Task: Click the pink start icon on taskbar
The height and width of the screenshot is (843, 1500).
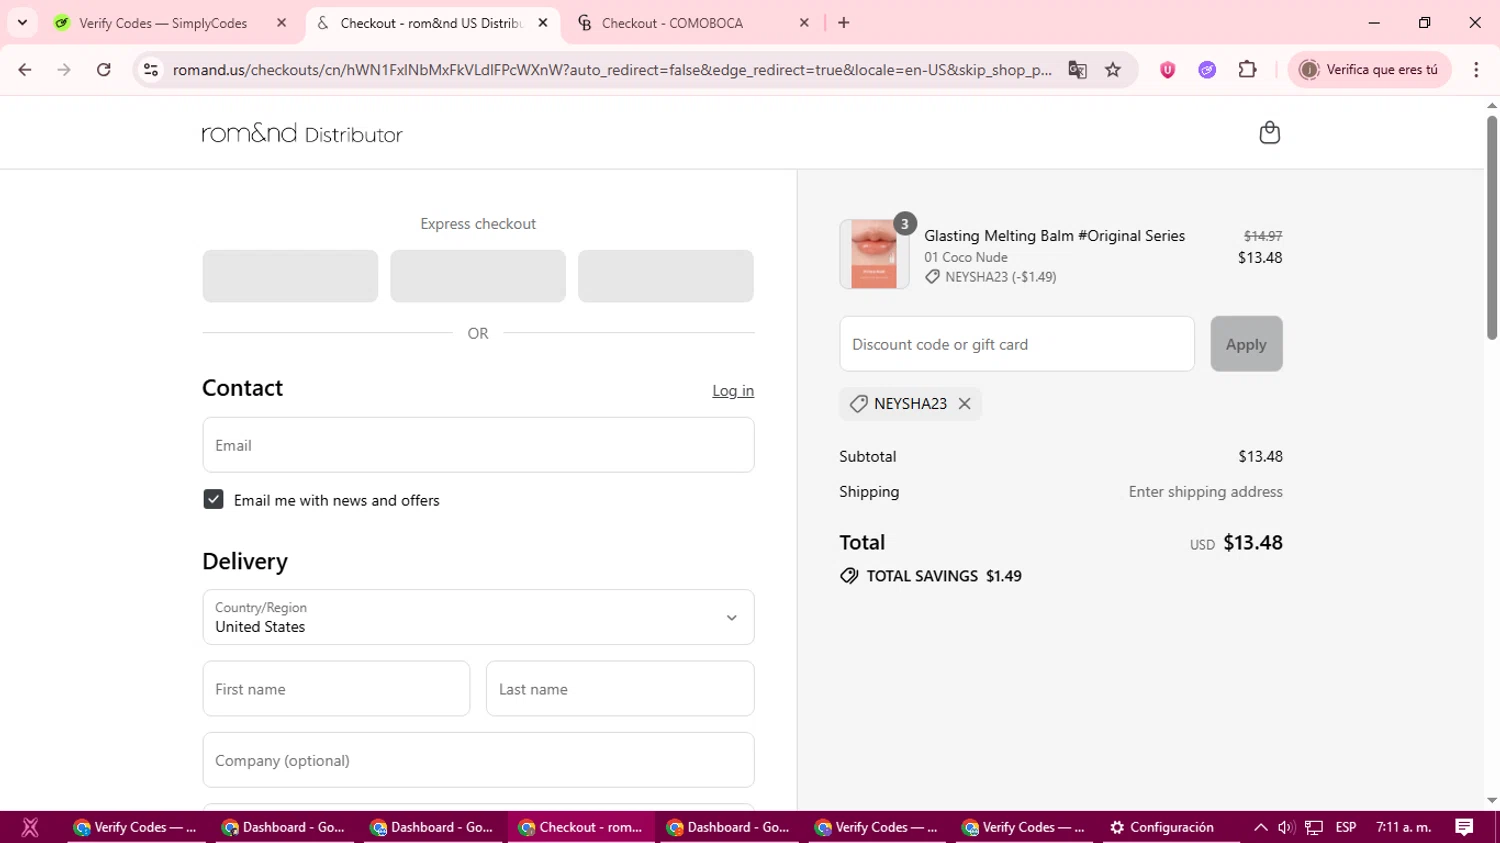Action: point(30,827)
